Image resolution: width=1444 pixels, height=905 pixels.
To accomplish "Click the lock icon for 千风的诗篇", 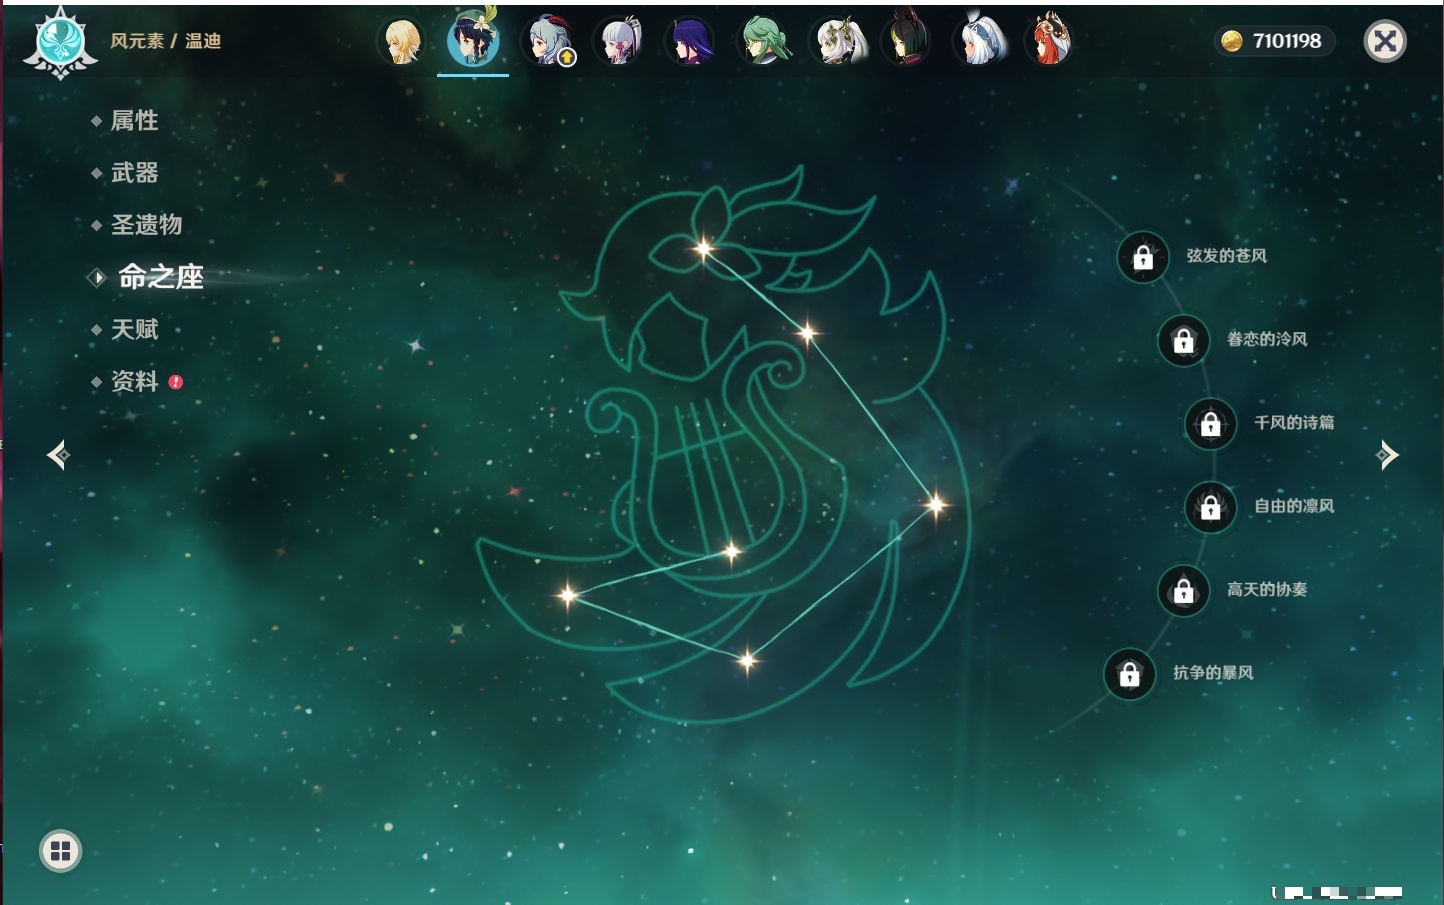I will tap(1211, 424).
